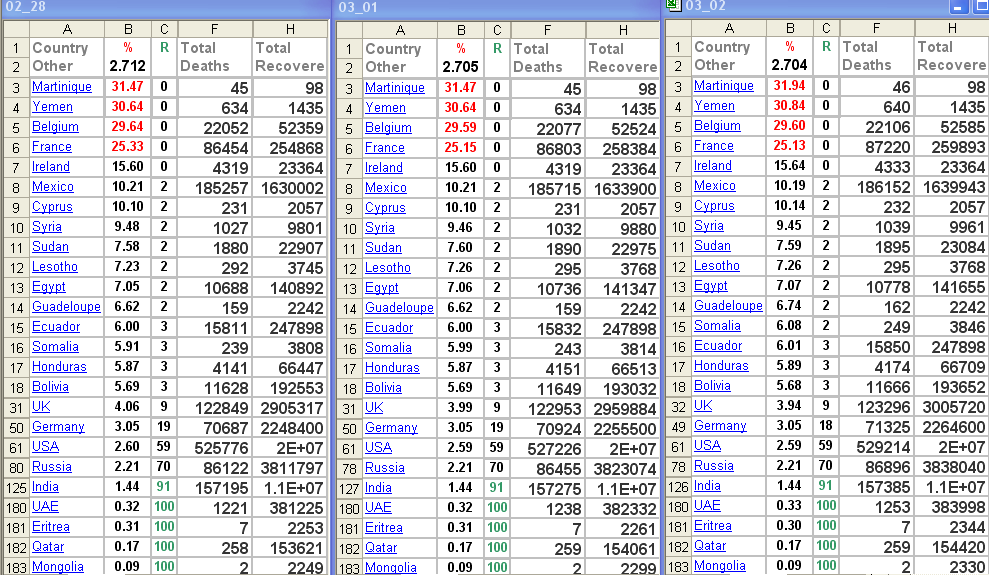Select column B header in the 03_01 window

click(461, 30)
